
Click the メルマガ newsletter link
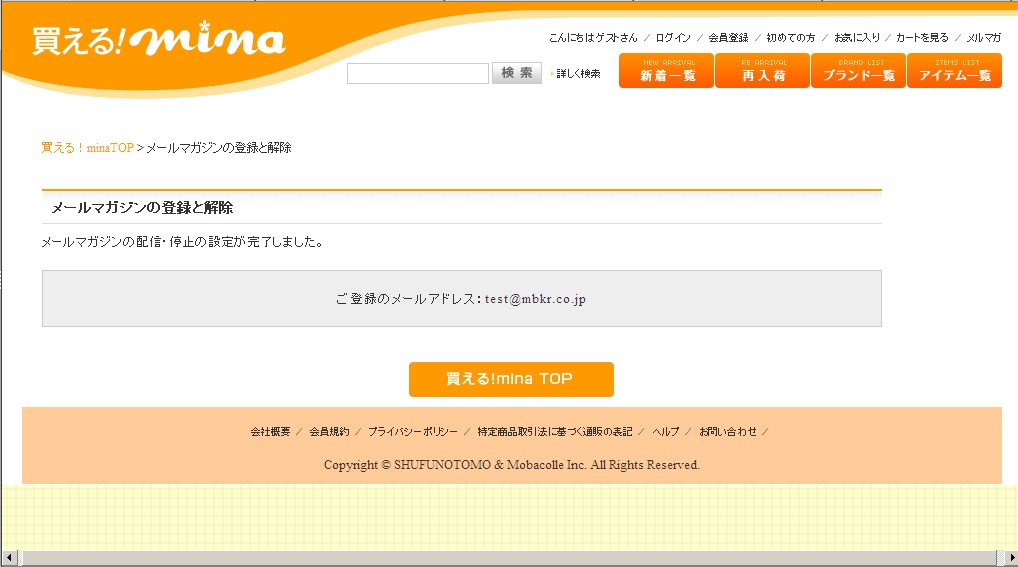pos(983,38)
